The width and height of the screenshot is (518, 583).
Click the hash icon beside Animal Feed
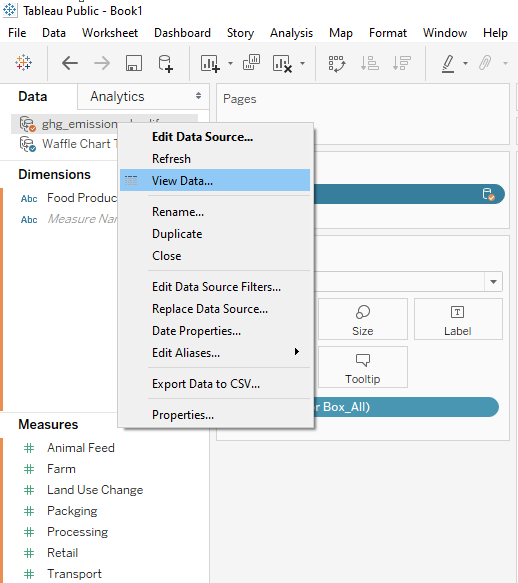[29, 448]
